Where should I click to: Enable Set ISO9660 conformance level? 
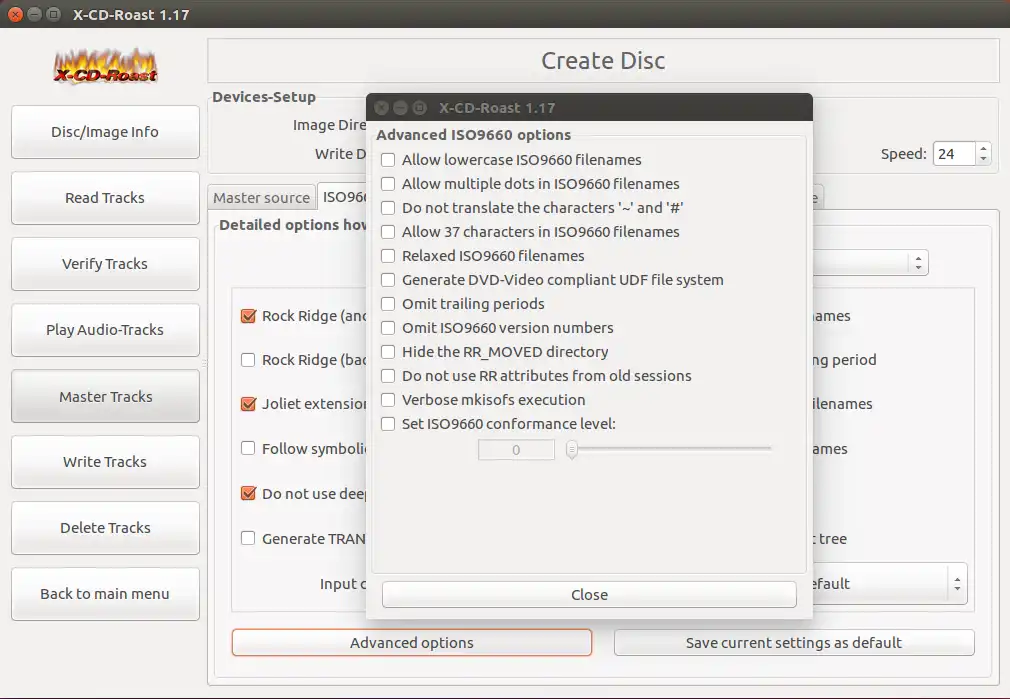point(388,424)
